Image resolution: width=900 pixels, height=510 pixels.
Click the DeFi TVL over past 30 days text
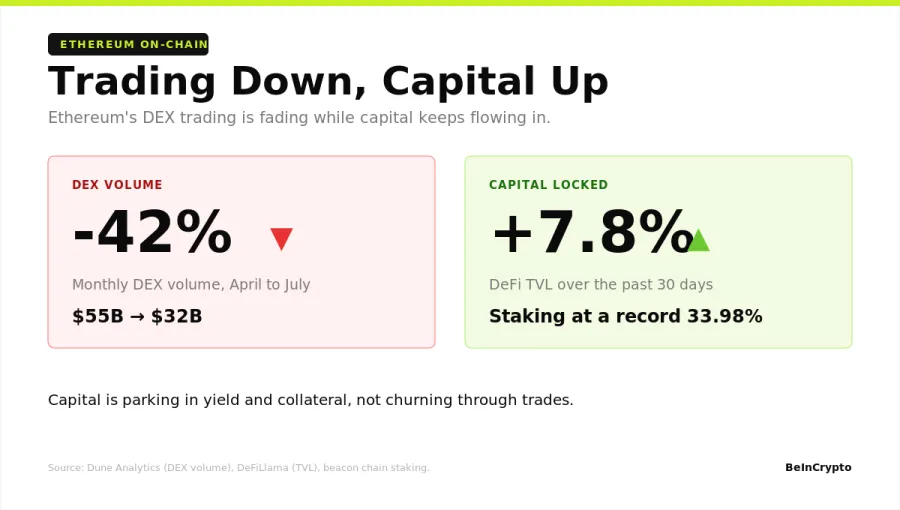coord(601,285)
